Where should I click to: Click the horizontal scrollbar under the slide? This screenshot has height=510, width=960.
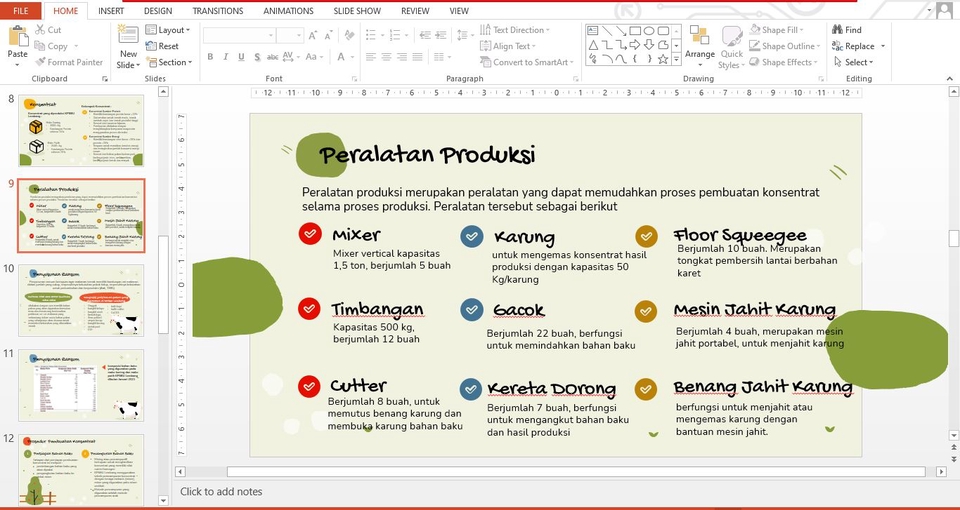[576, 472]
